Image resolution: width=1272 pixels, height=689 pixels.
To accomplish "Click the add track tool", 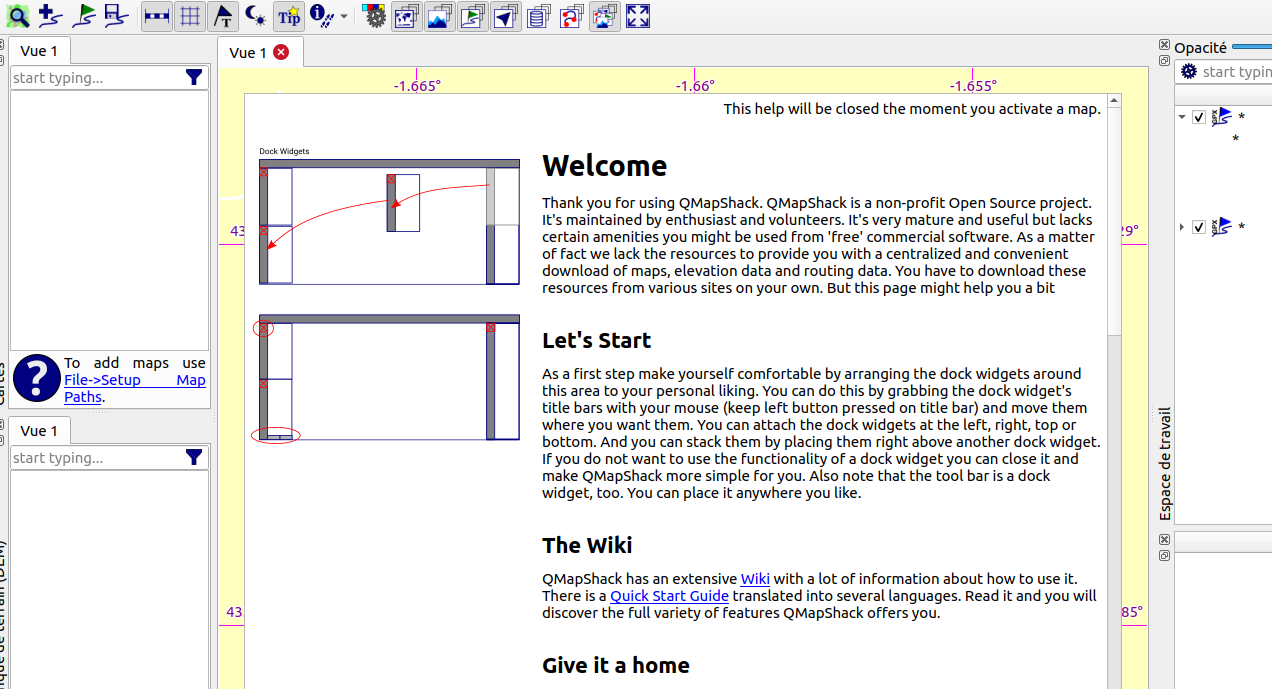I will [49, 16].
